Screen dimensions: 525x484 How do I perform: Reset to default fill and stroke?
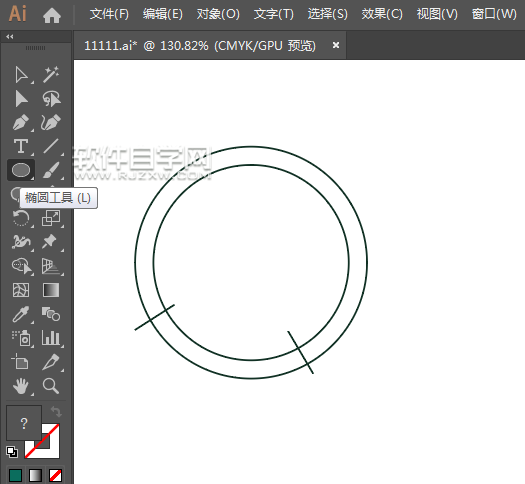click(12, 452)
